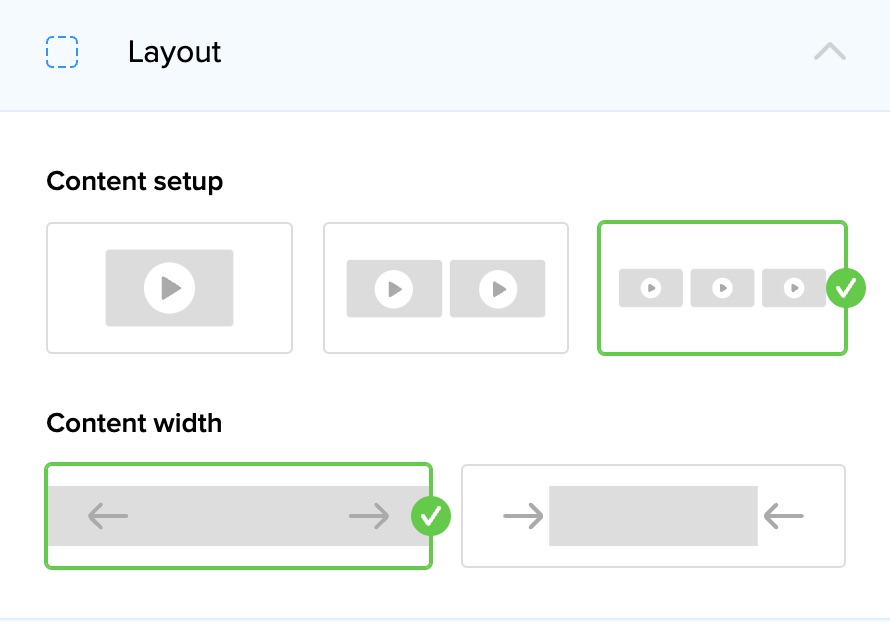This screenshot has height=622, width=890.
Task: Collapse the Layout section with the chevron
Action: [829, 52]
